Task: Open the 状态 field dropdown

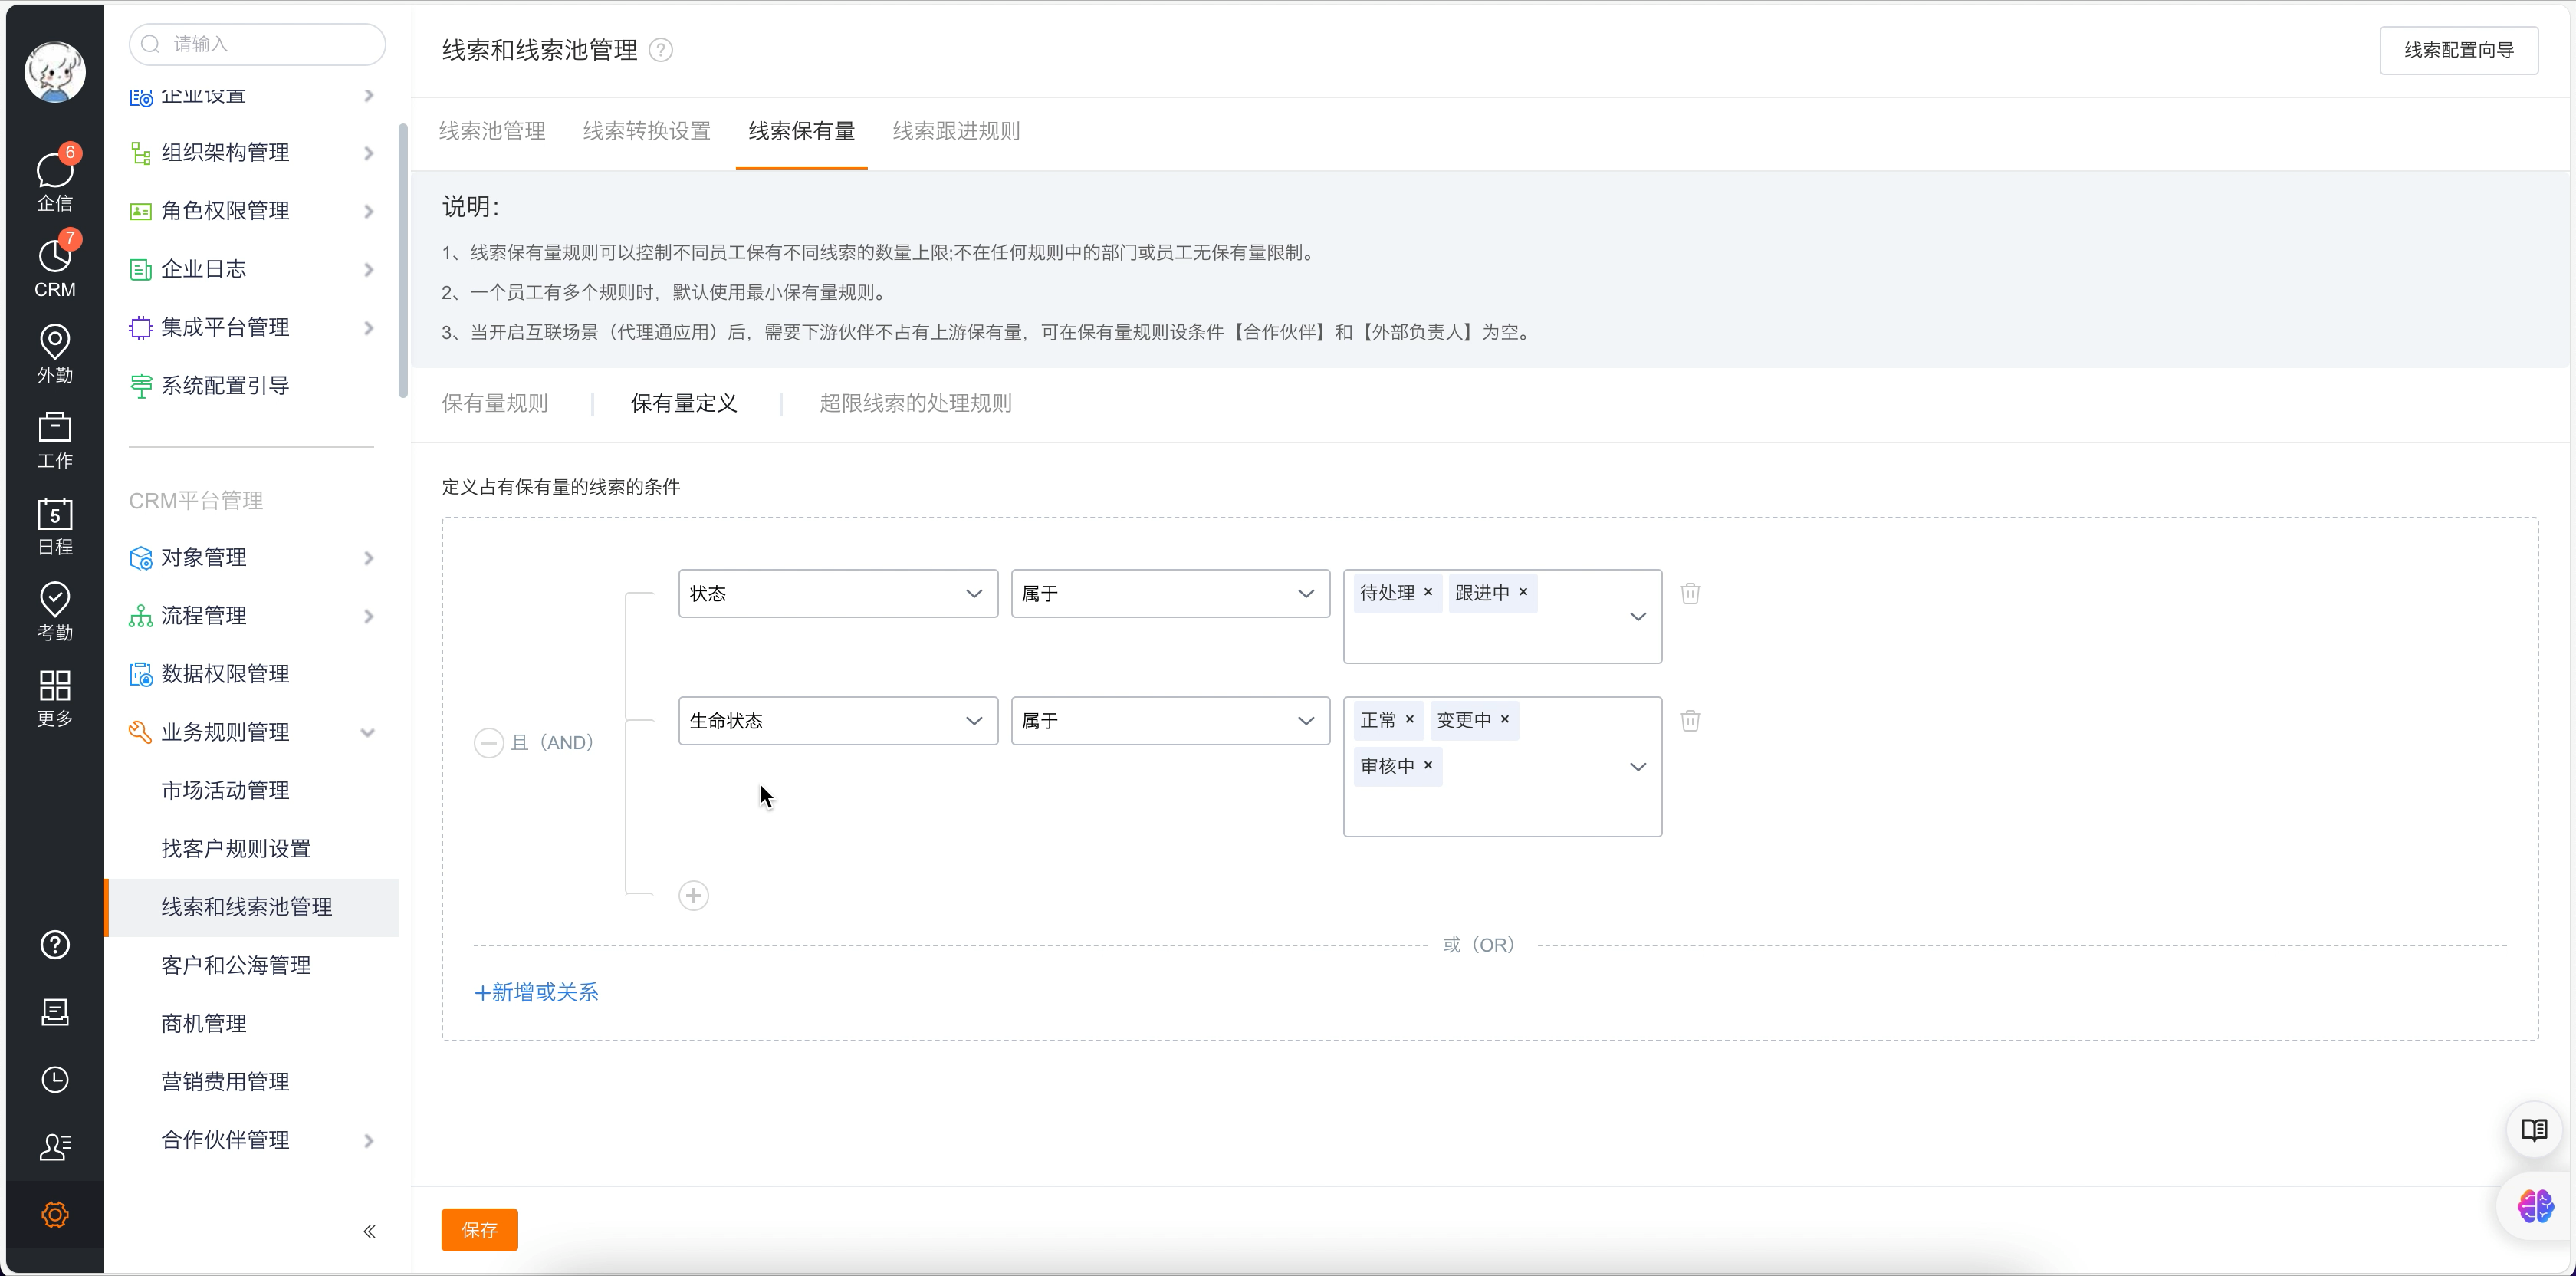Action: click(x=838, y=593)
